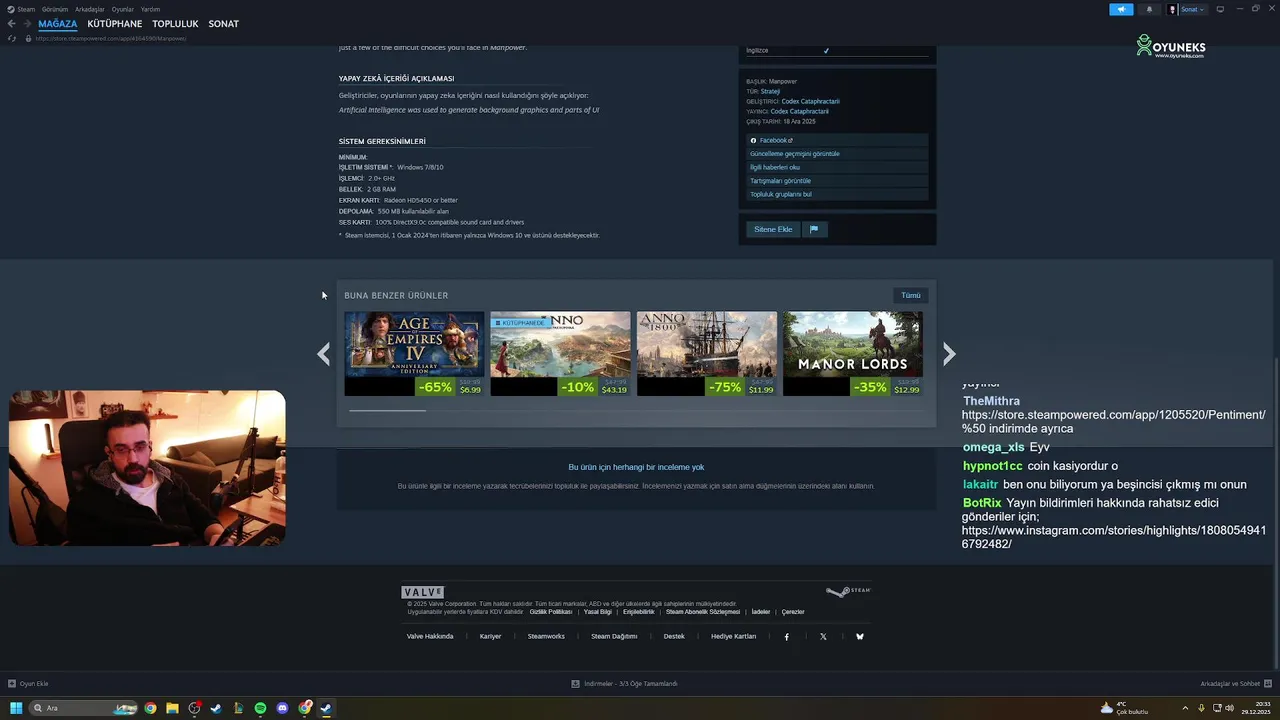1280x720 pixels.
Task: Open Windows Start menu
Action: 16,708
